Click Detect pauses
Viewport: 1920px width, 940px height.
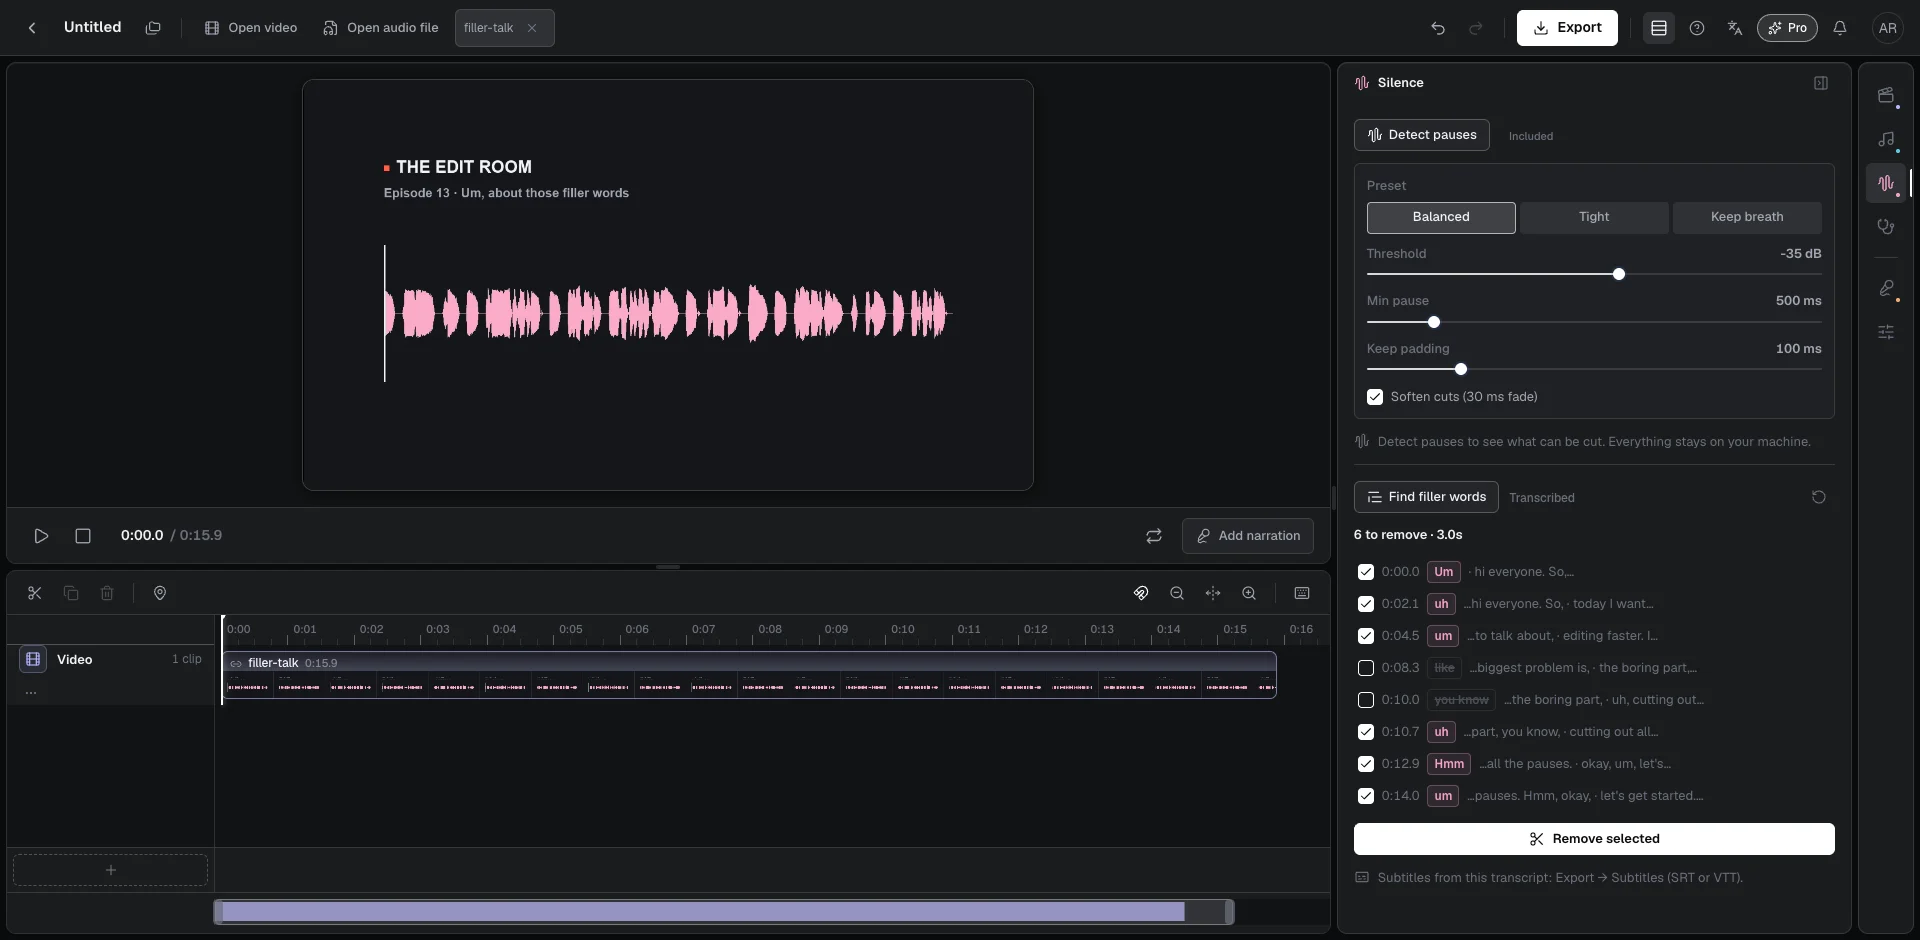pos(1422,135)
